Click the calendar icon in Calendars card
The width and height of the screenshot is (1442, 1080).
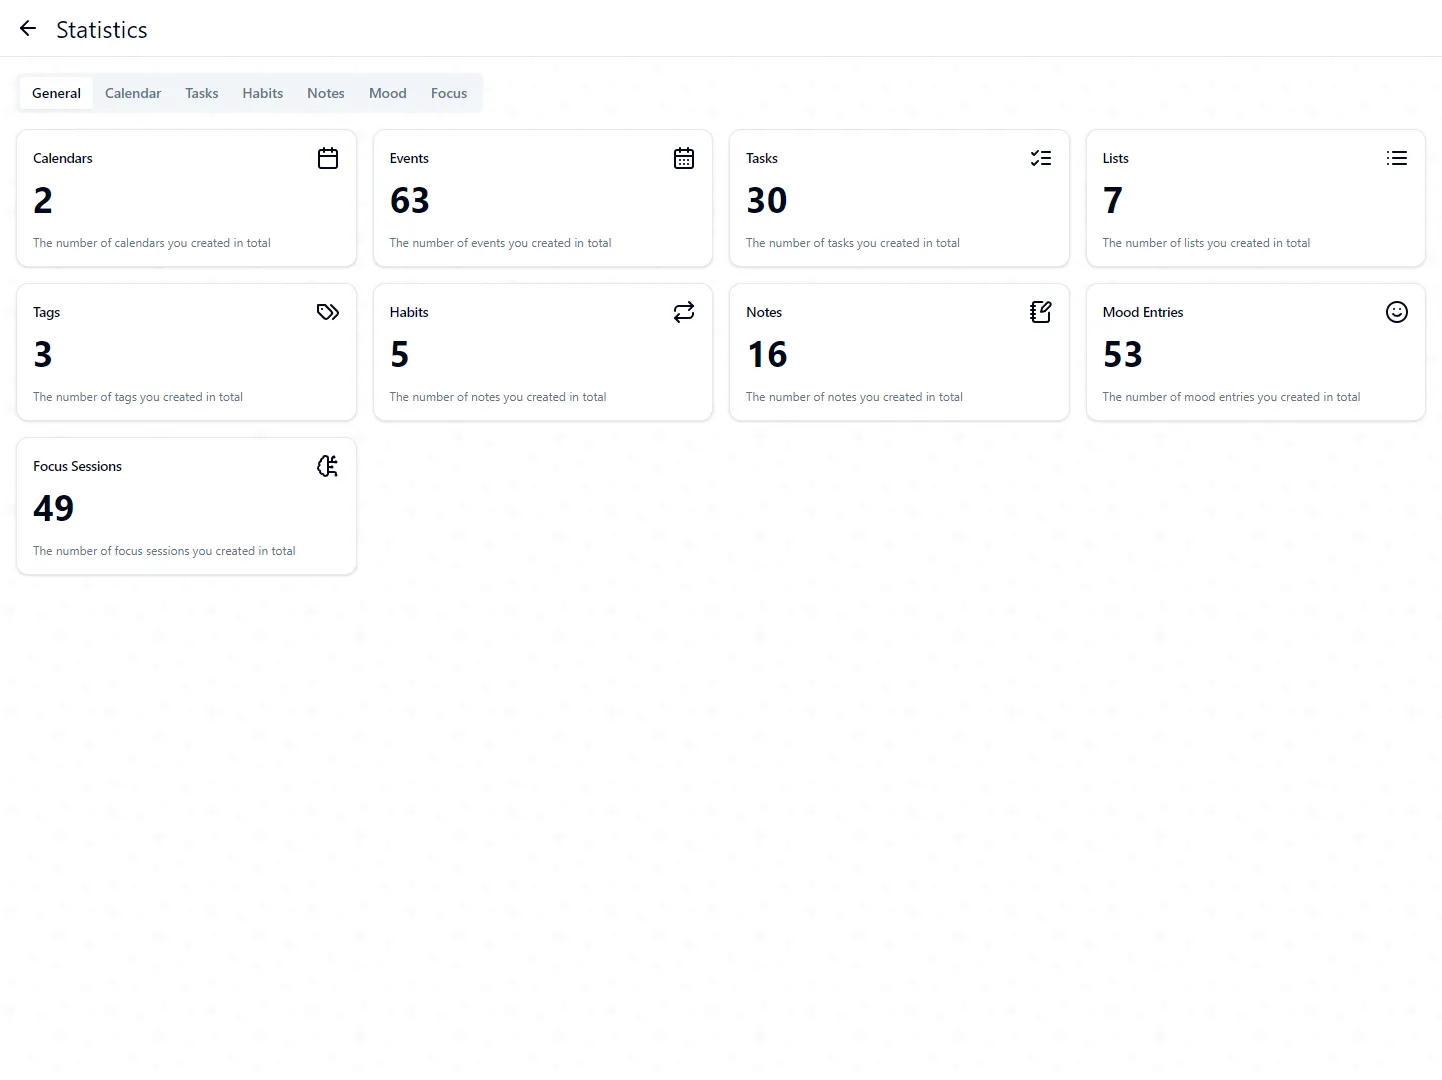click(x=328, y=158)
